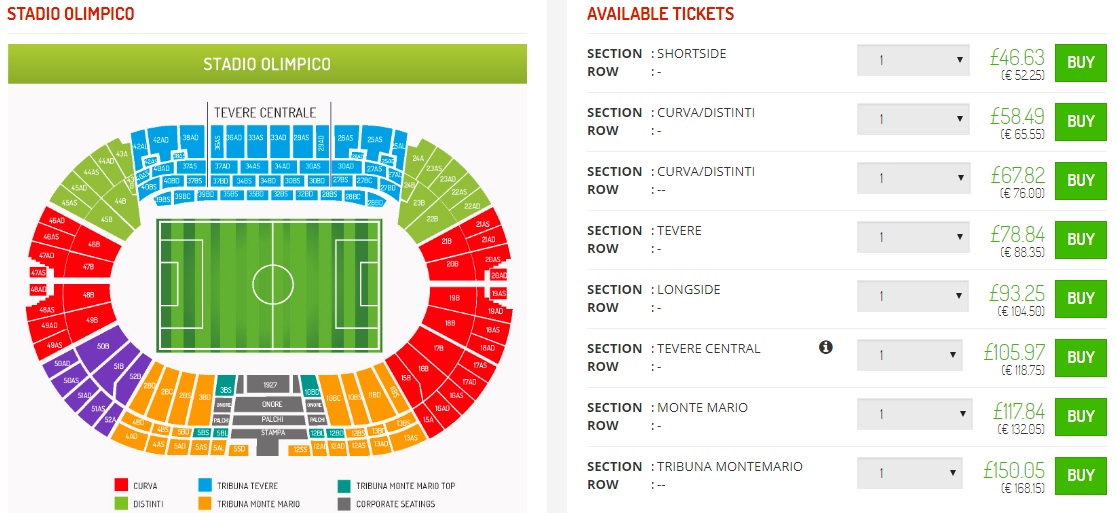
Task: Buy the £67.82 Curva/Distinti ticket
Action: coord(1080,180)
